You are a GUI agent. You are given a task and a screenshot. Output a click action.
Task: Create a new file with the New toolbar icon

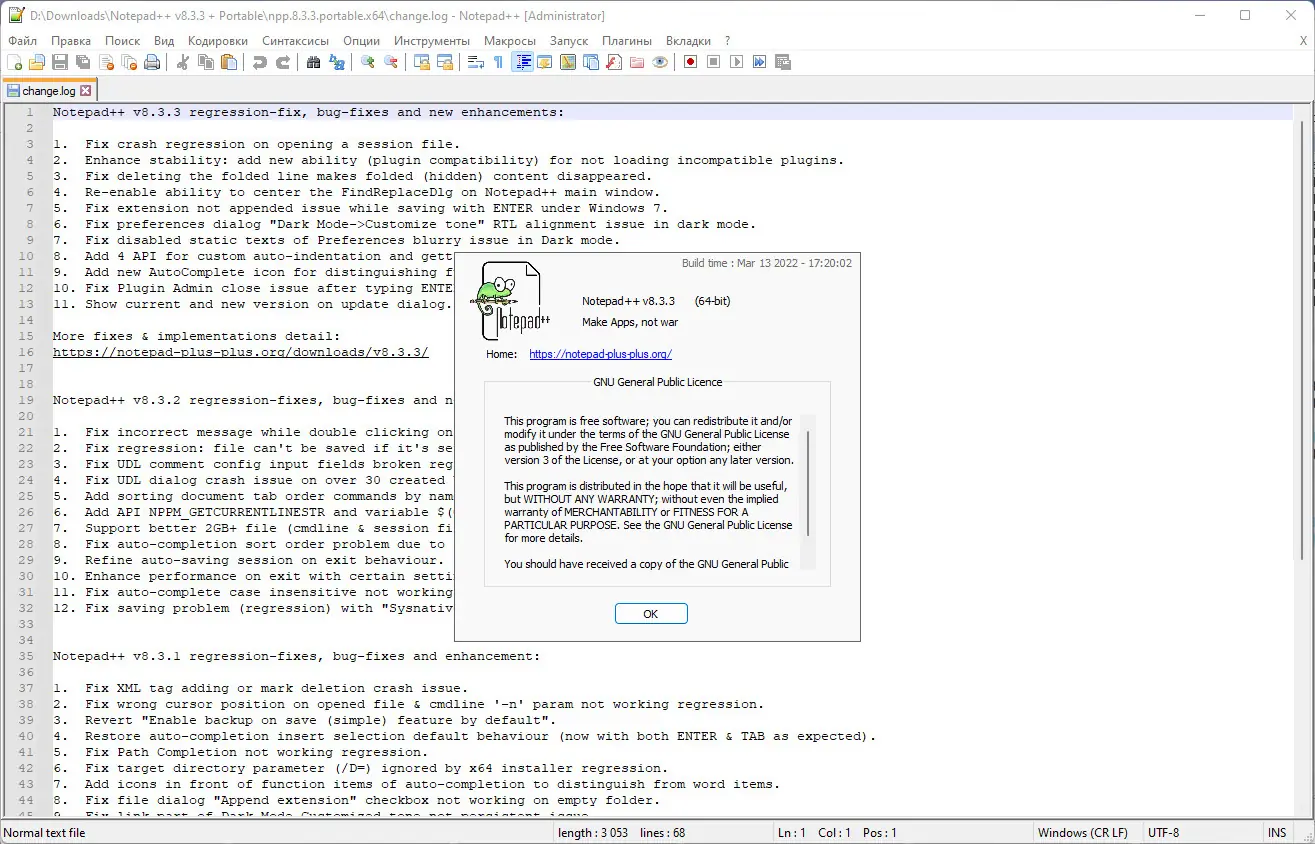14,62
